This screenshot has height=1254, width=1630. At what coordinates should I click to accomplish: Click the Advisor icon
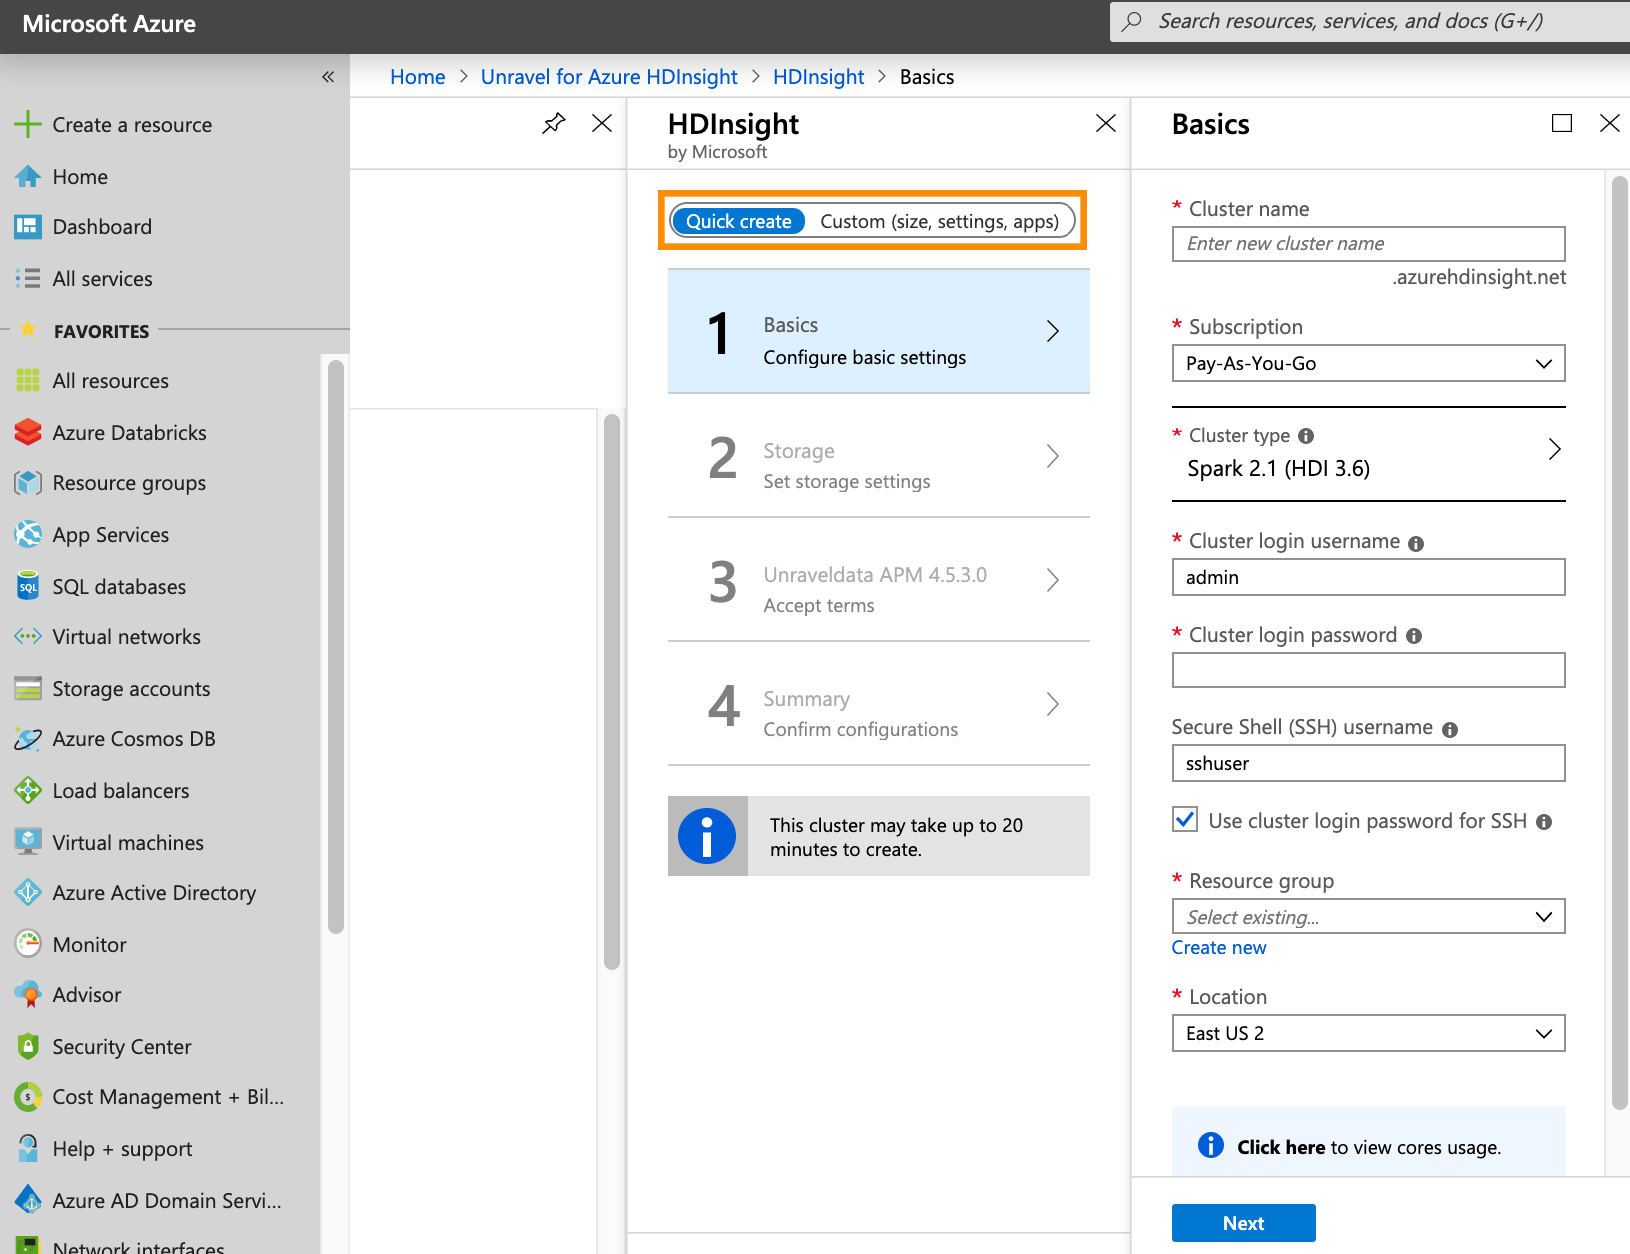coord(28,994)
